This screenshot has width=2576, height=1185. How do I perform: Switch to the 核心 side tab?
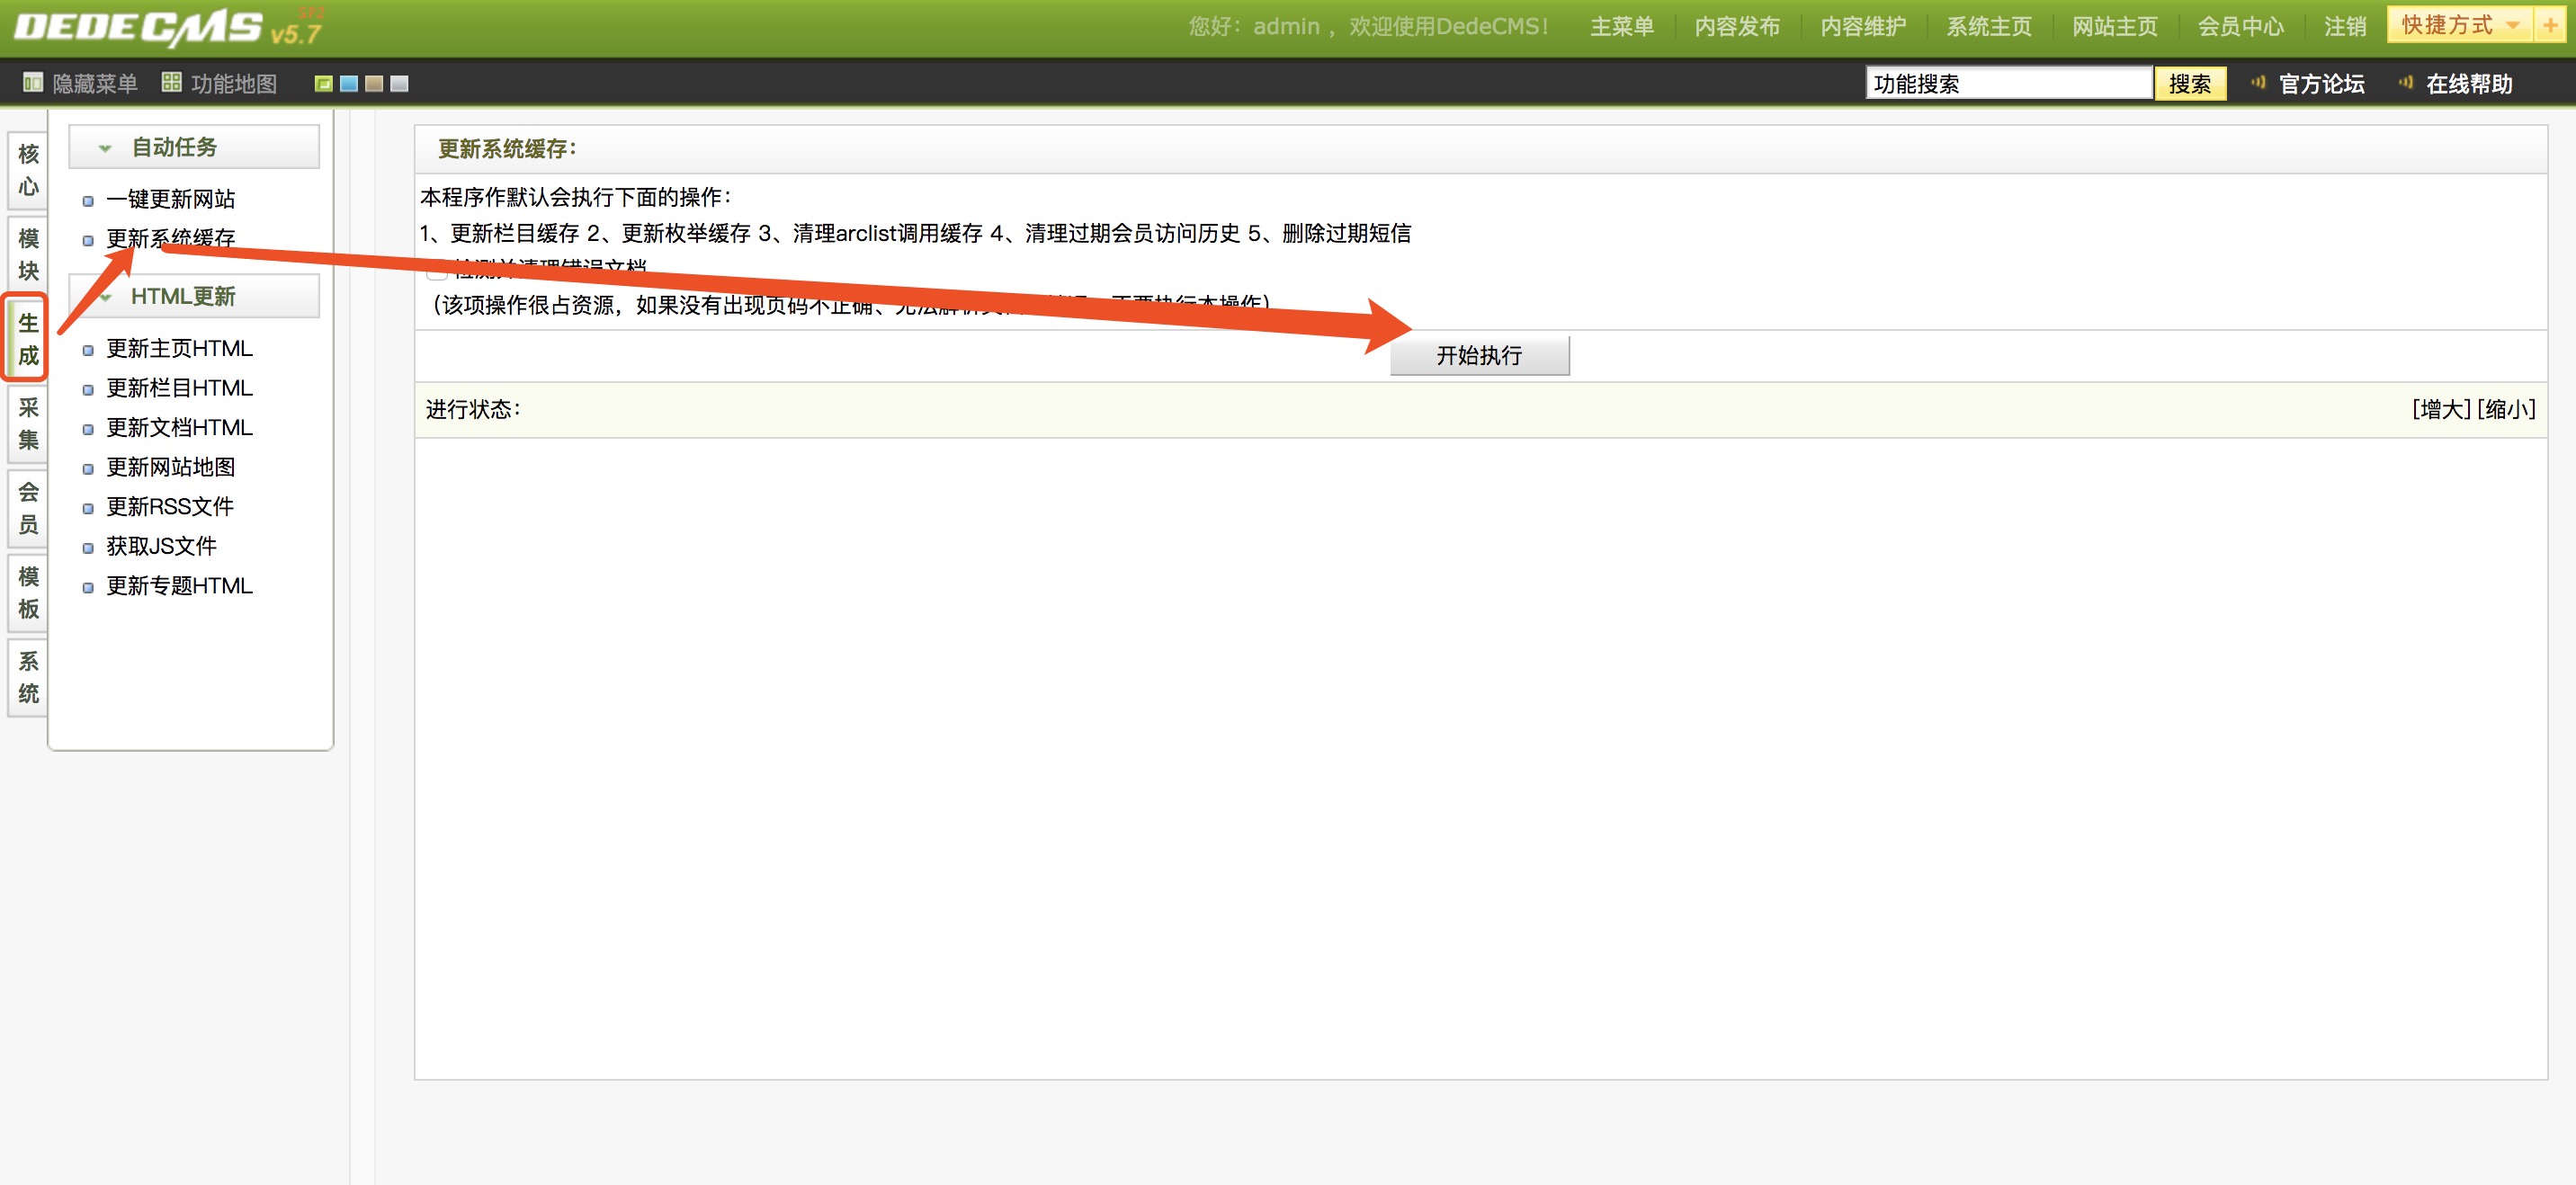pos(28,170)
